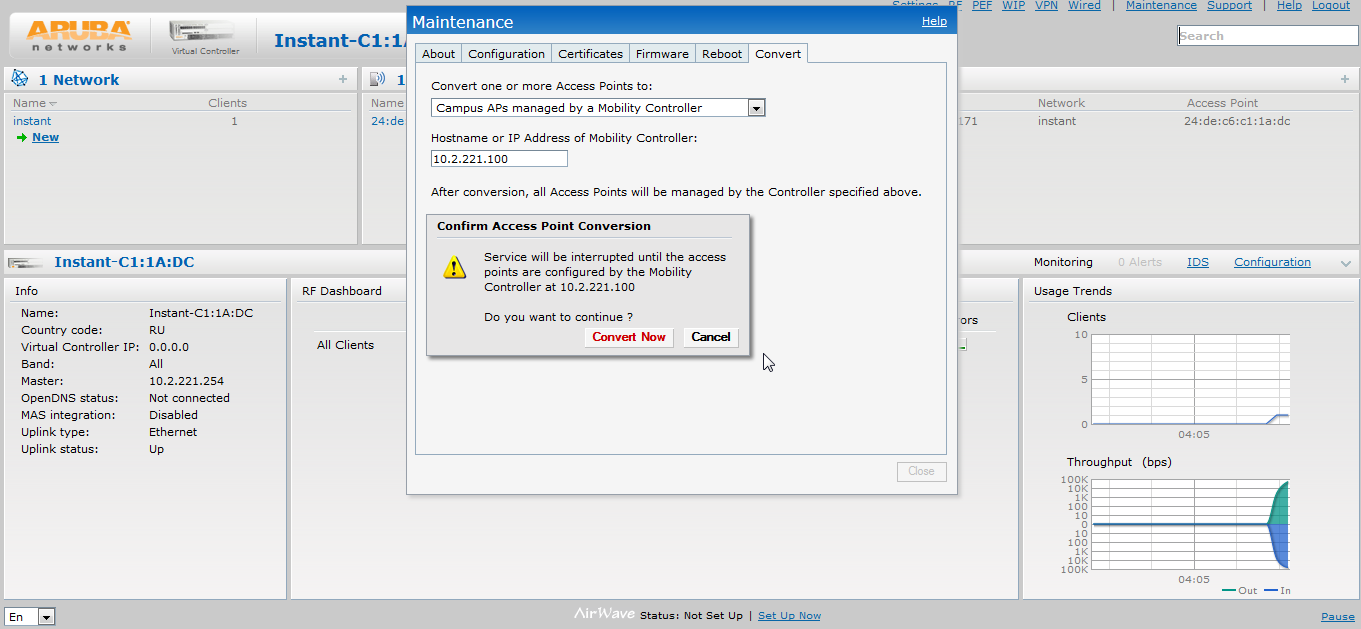
Task: Click the yellow warning triangle icon
Action: [455, 267]
